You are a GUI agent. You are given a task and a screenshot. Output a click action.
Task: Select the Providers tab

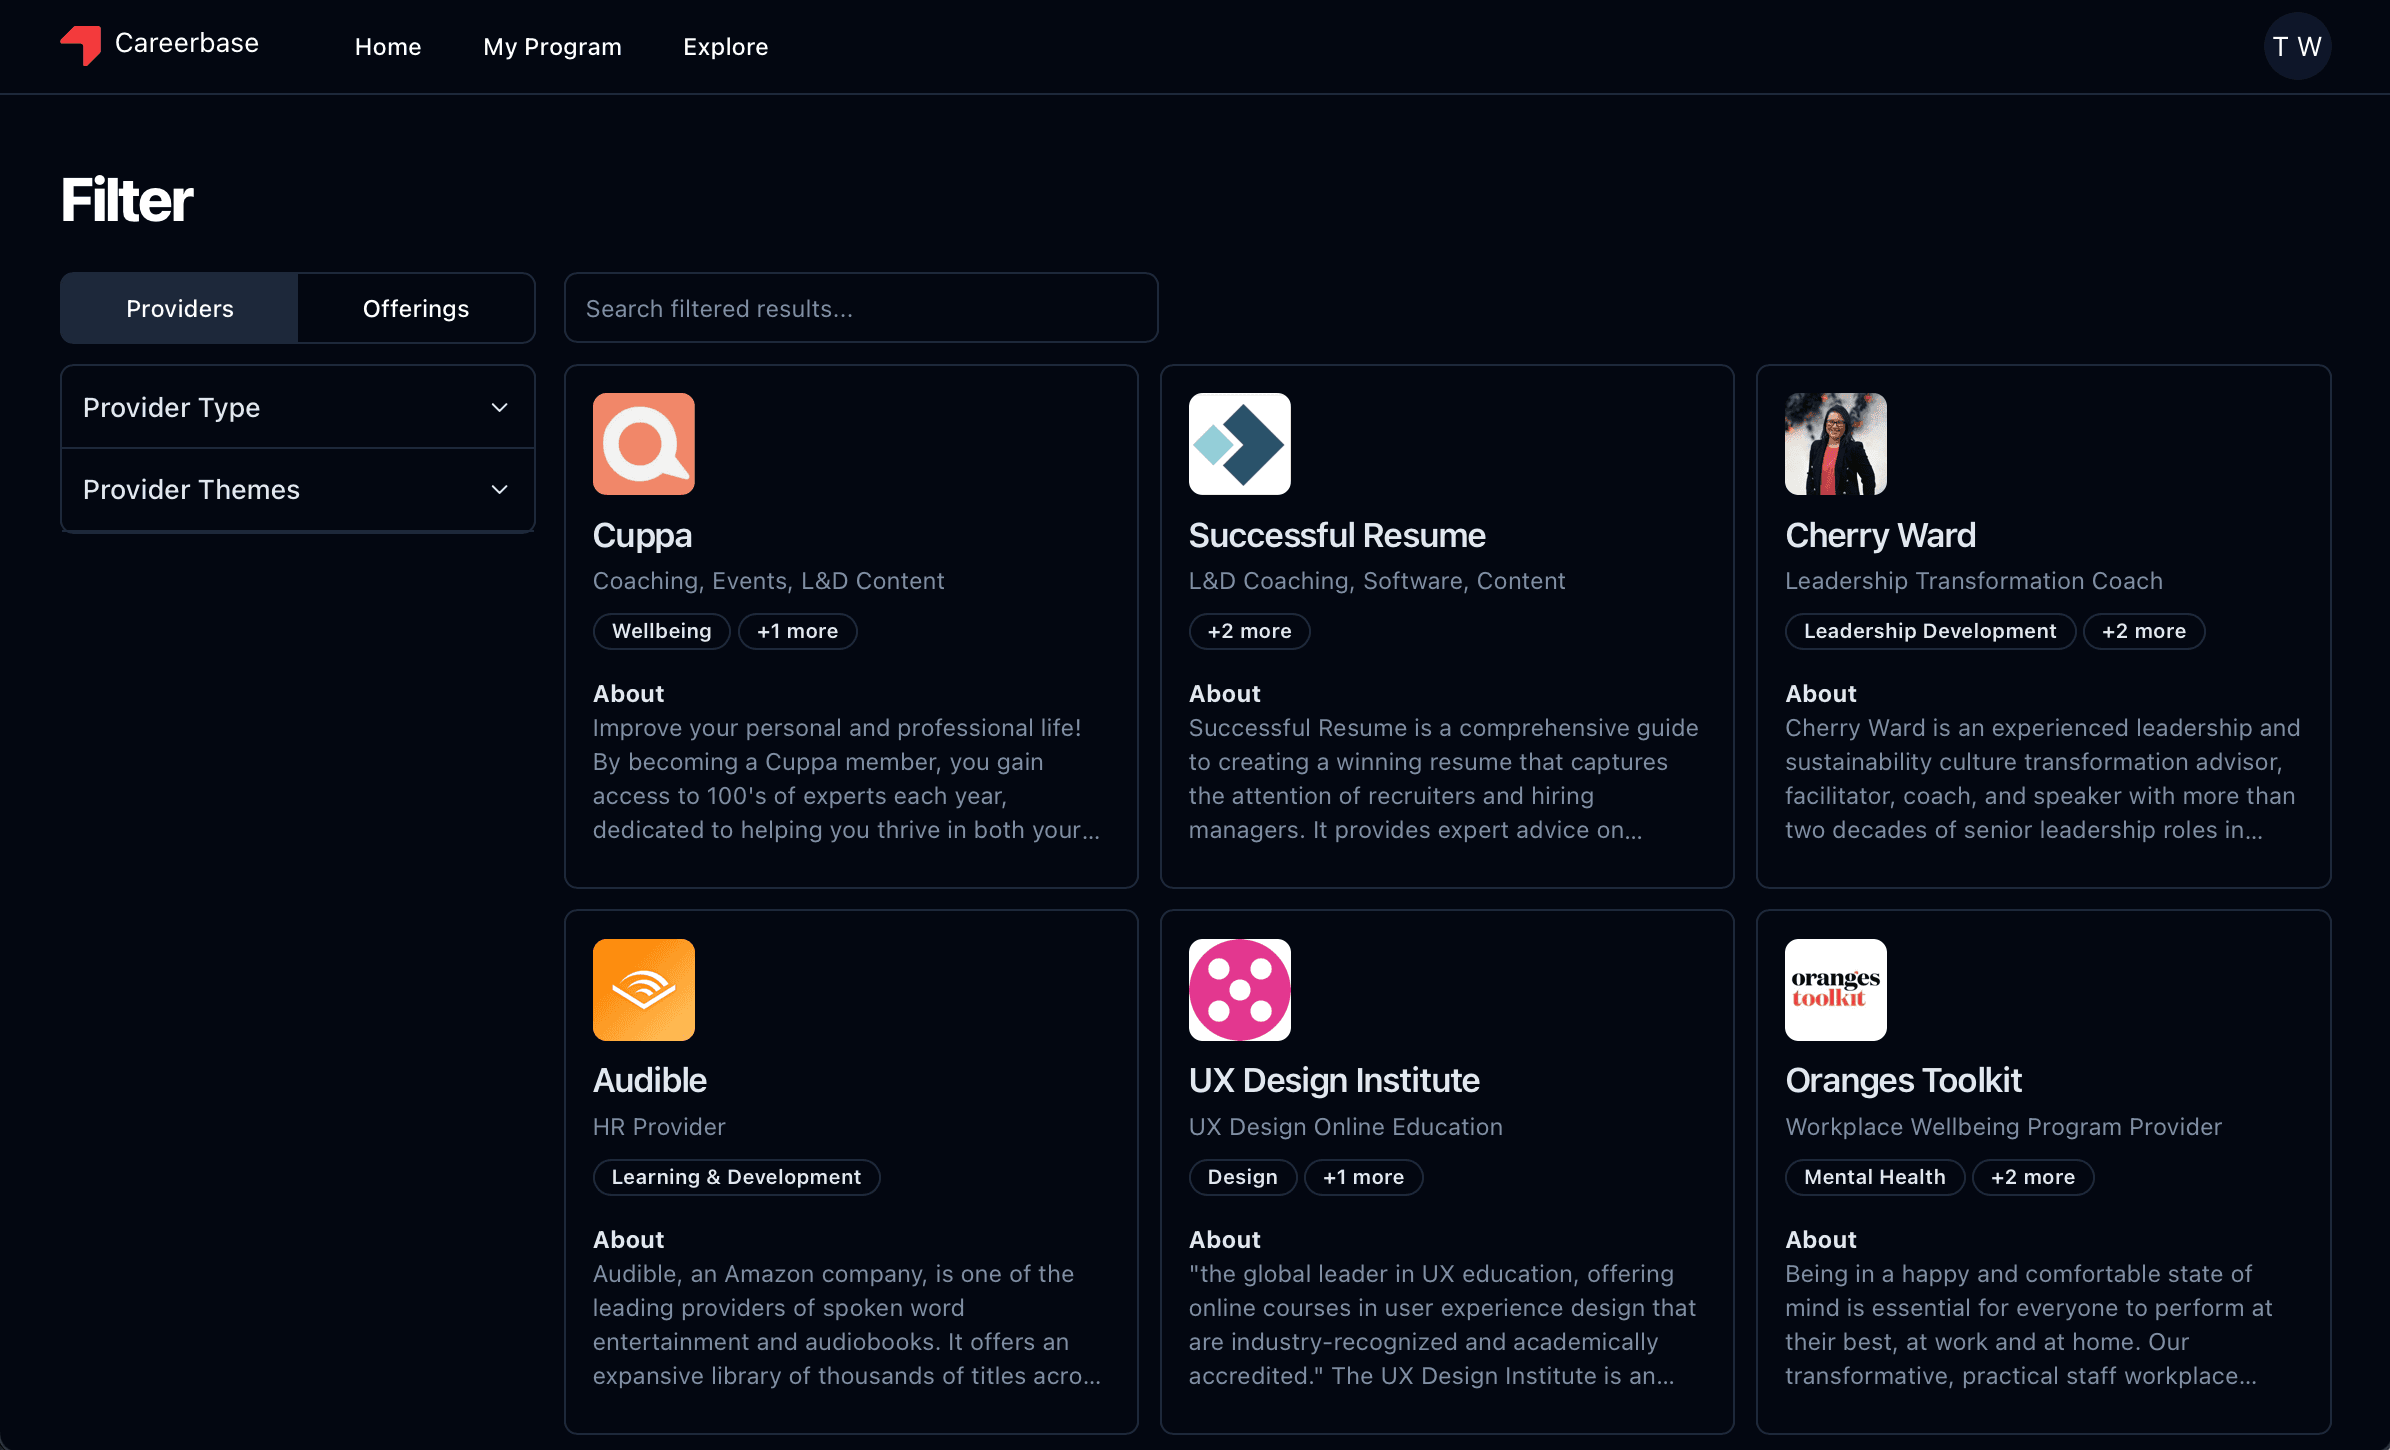[179, 308]
